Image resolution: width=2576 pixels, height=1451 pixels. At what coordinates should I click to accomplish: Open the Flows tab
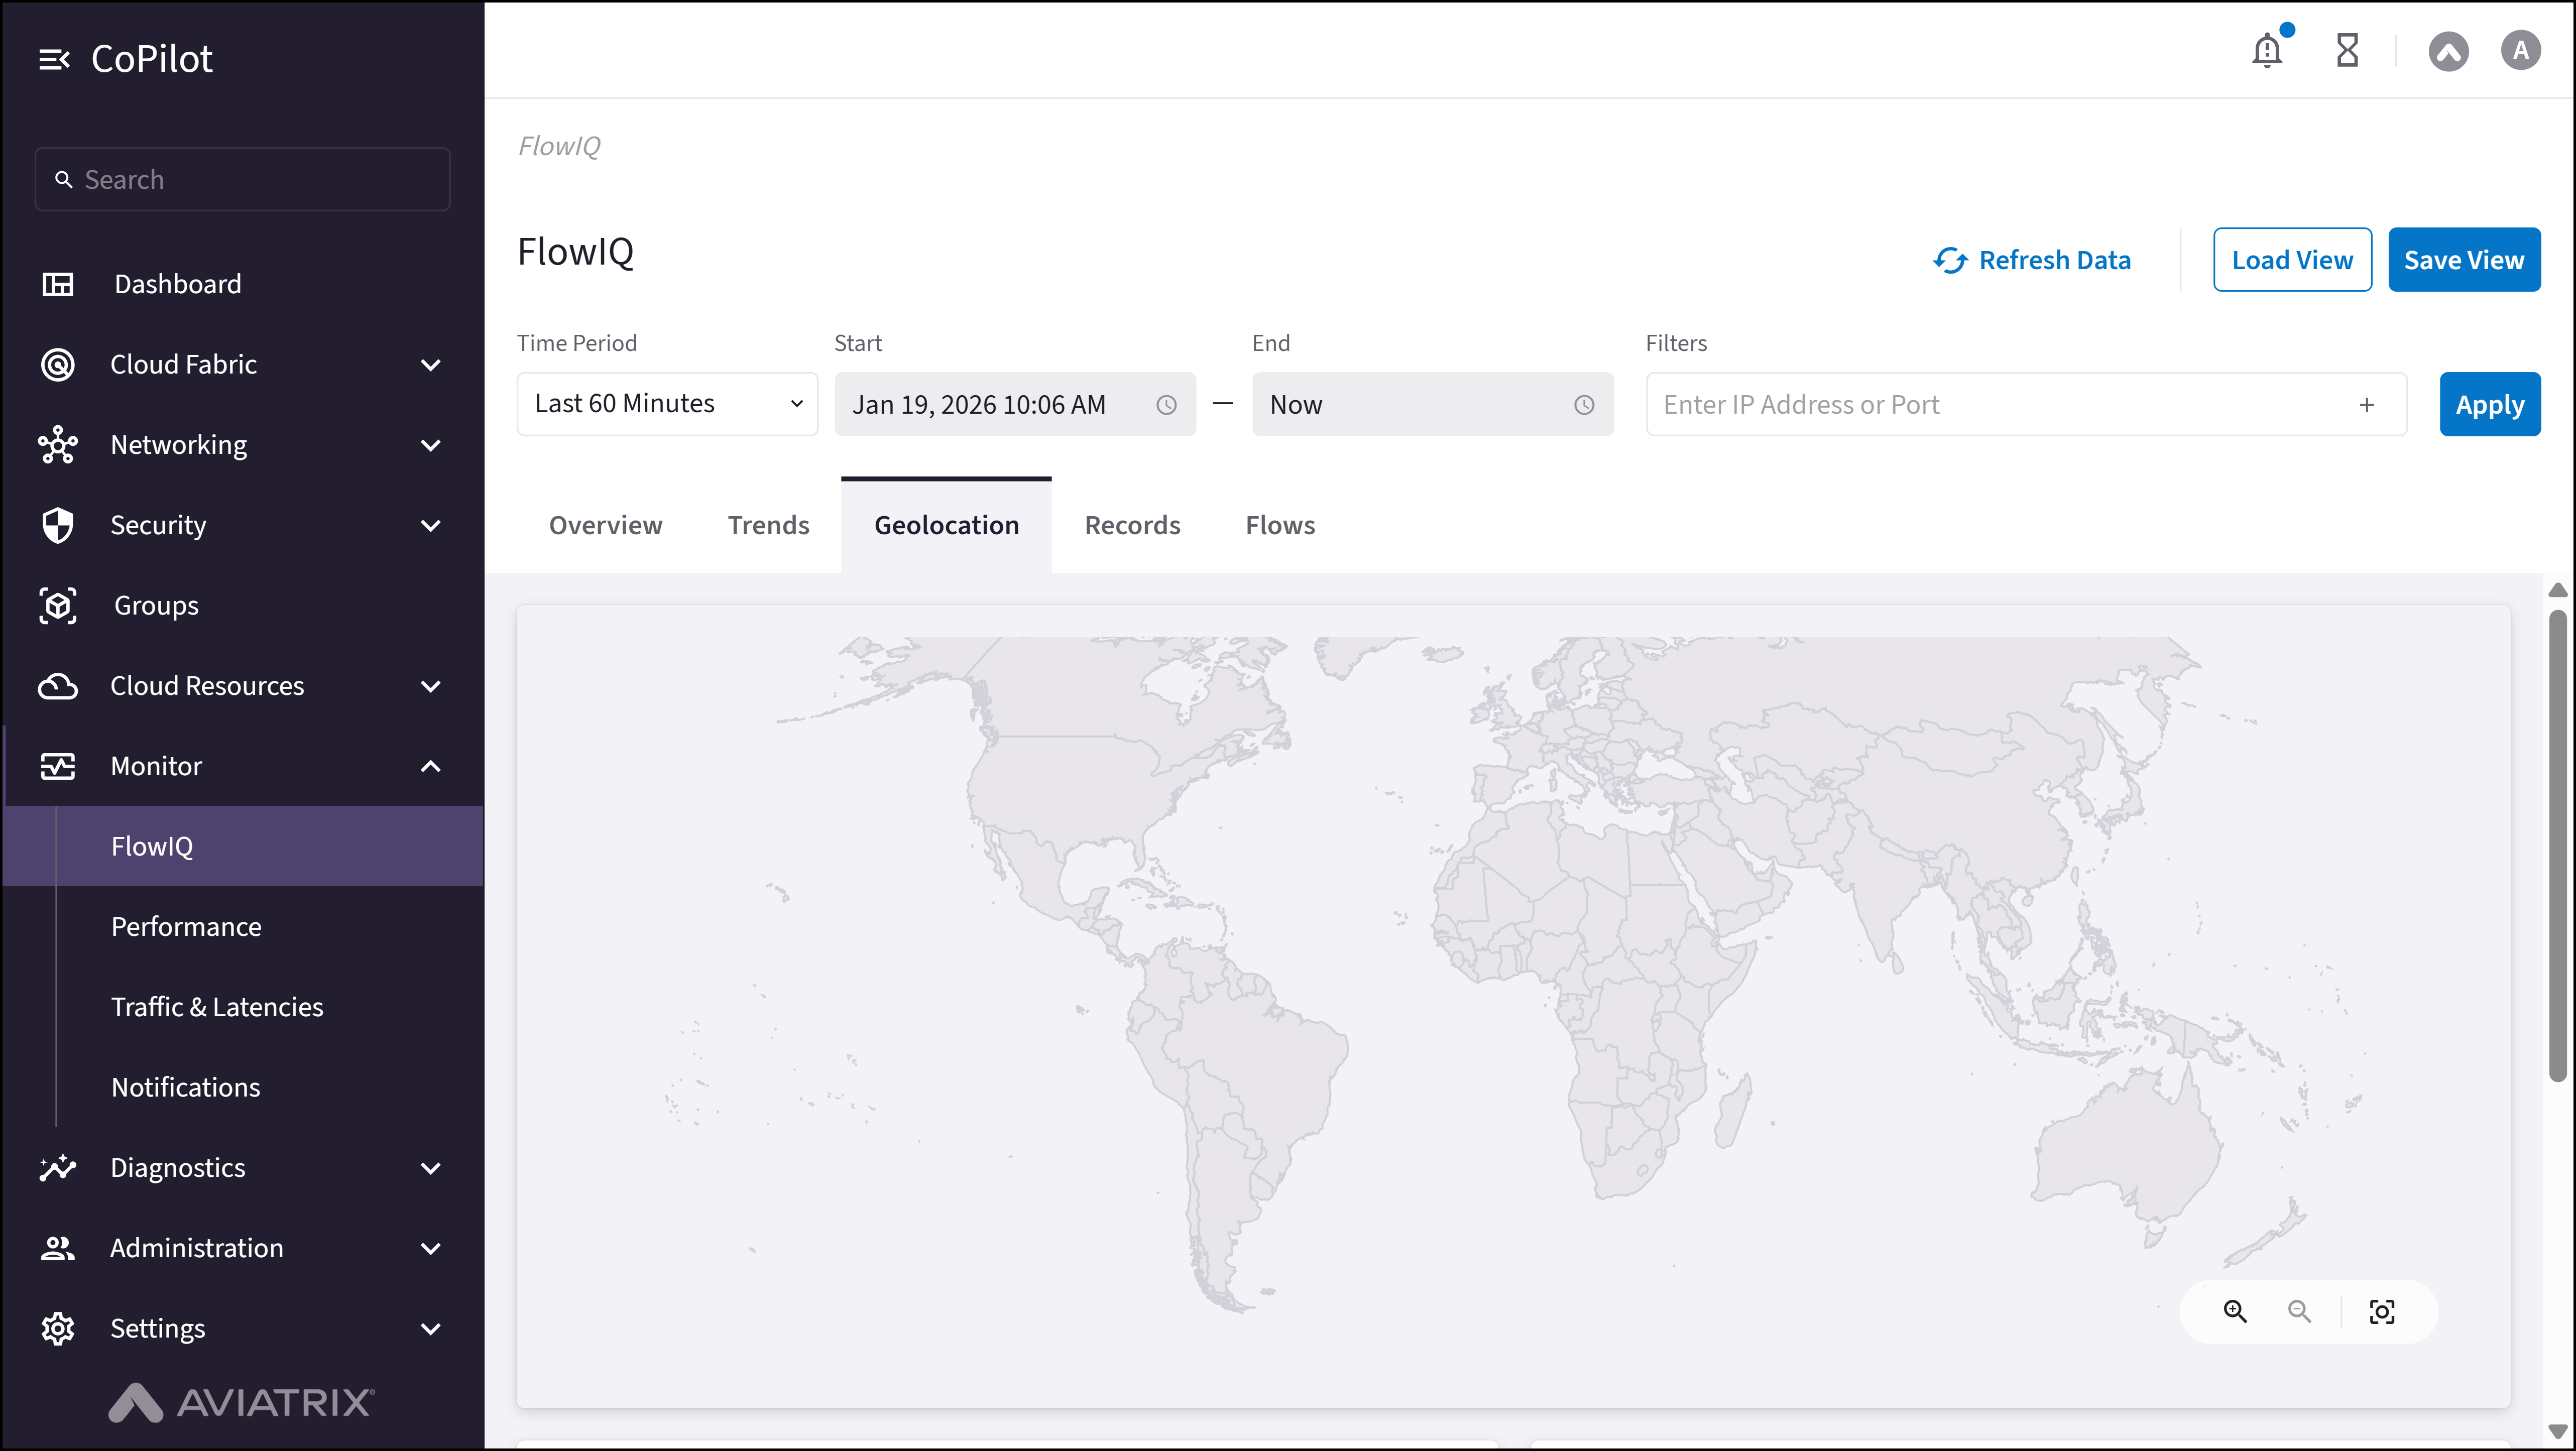click(1280, 524)
